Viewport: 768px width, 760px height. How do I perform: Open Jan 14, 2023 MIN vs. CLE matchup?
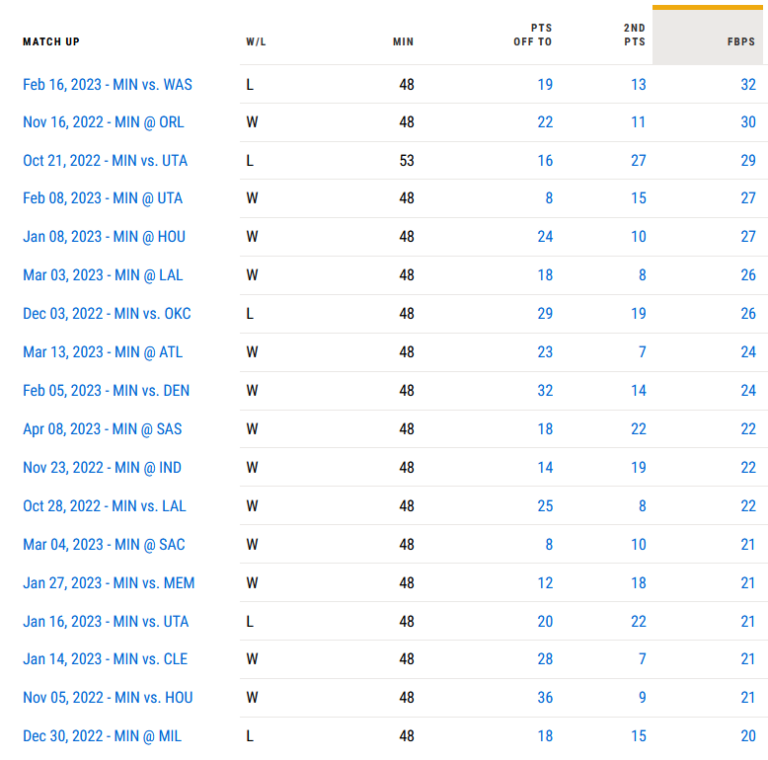tap(105, 659)
